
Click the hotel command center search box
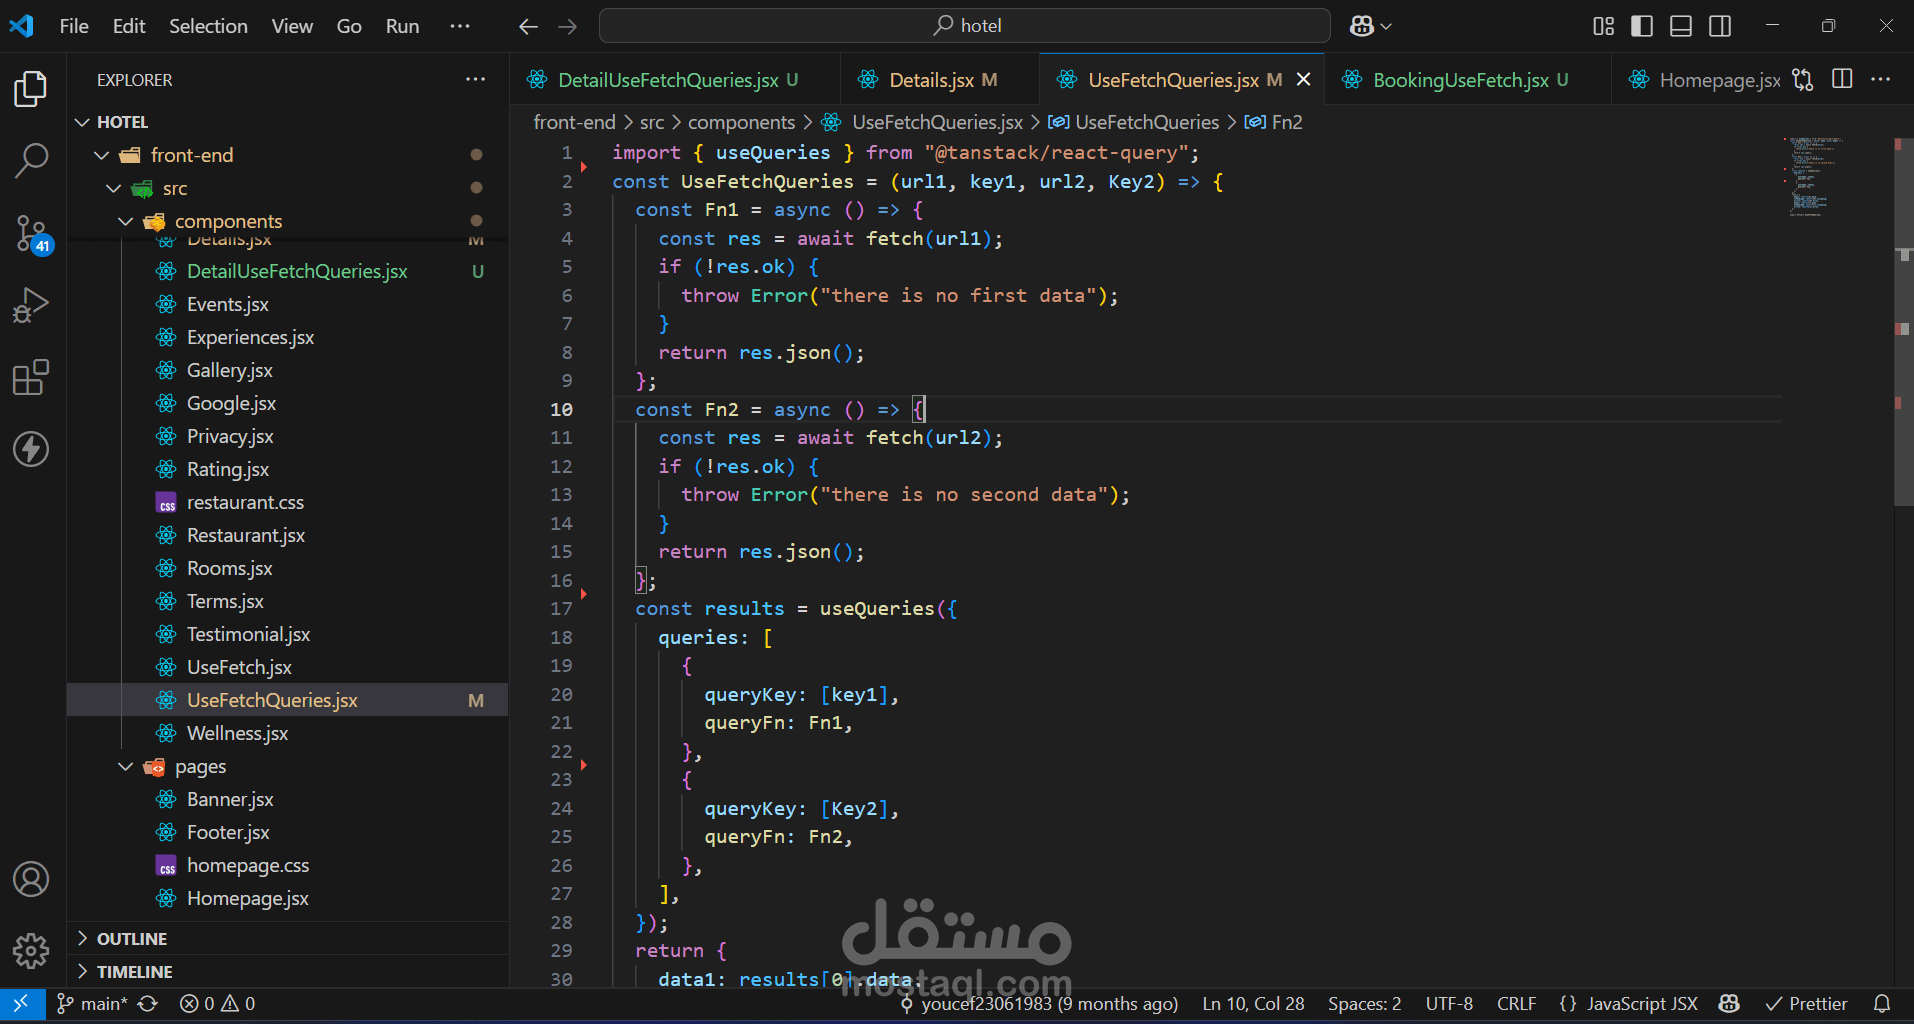tap(965, 26)
